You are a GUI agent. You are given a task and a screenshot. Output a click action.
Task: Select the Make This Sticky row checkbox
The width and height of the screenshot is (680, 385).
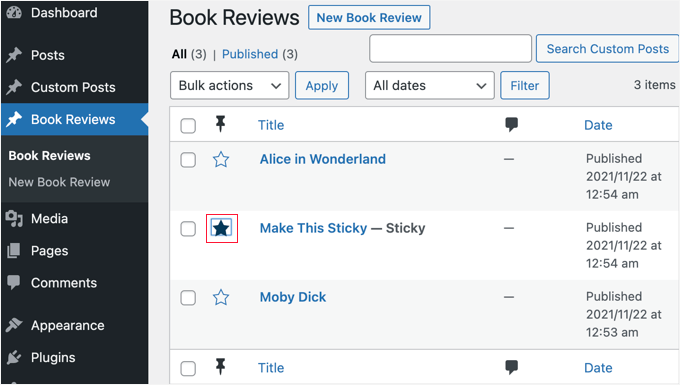(x=188, y=229)
